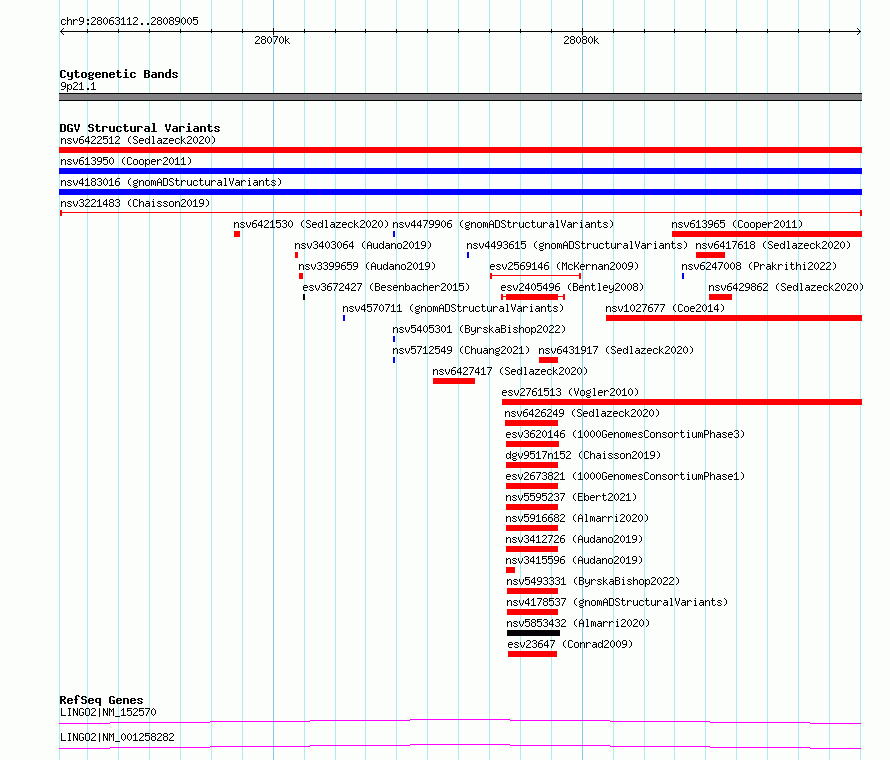Select the nsv4178537 (gnomADStructuralVariants) label
Viewport: 890px width, 760px height.
click(617, 602)
